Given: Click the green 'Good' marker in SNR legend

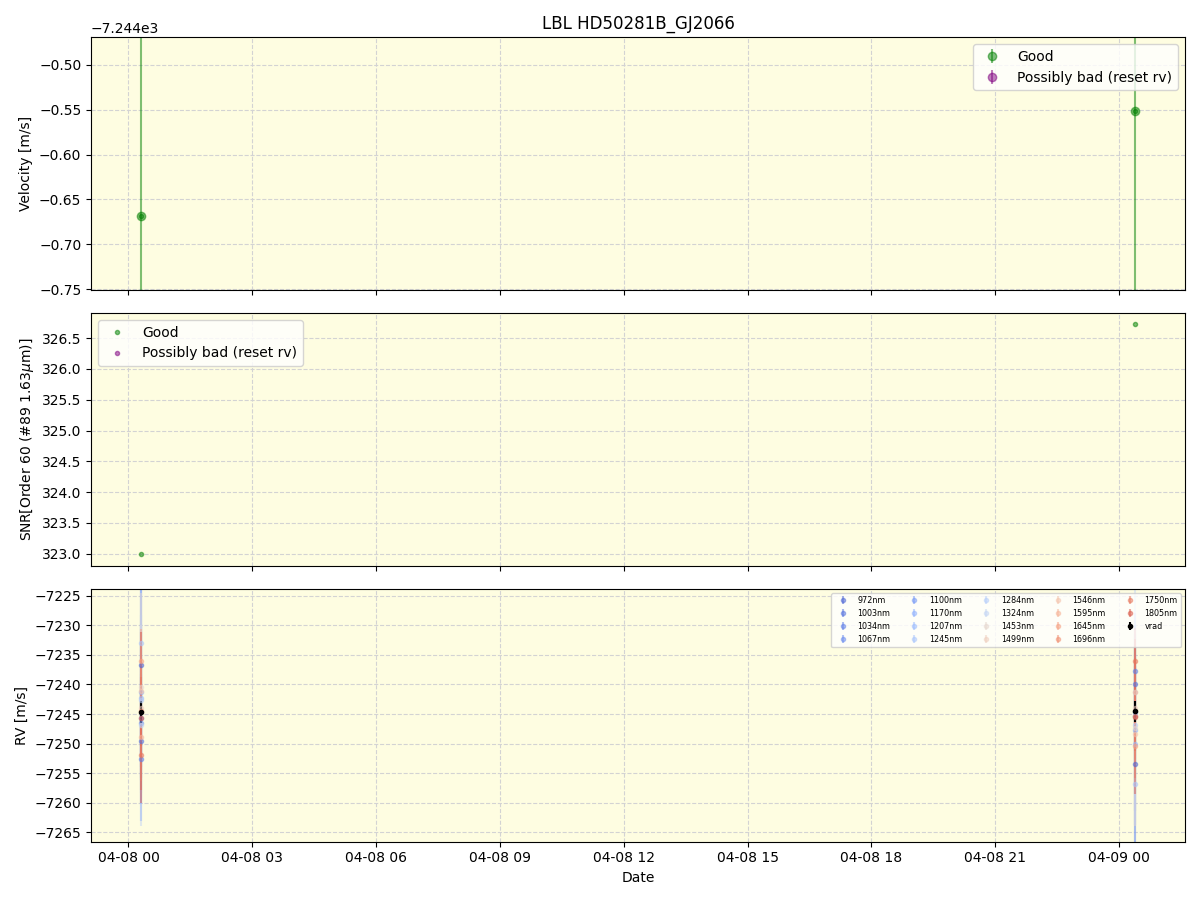Looking at the screenshot, I should [x=117, y=332].
